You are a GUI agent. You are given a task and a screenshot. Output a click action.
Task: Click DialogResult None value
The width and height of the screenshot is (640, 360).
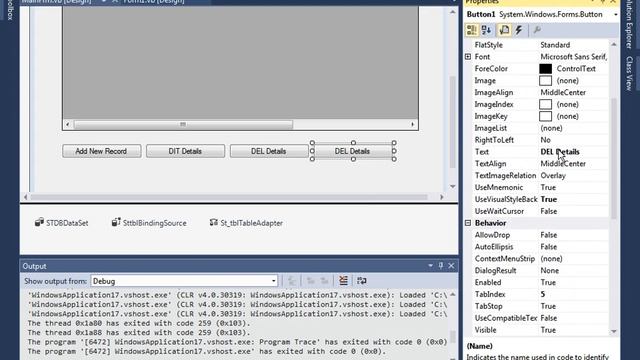(x=549, y=270)
